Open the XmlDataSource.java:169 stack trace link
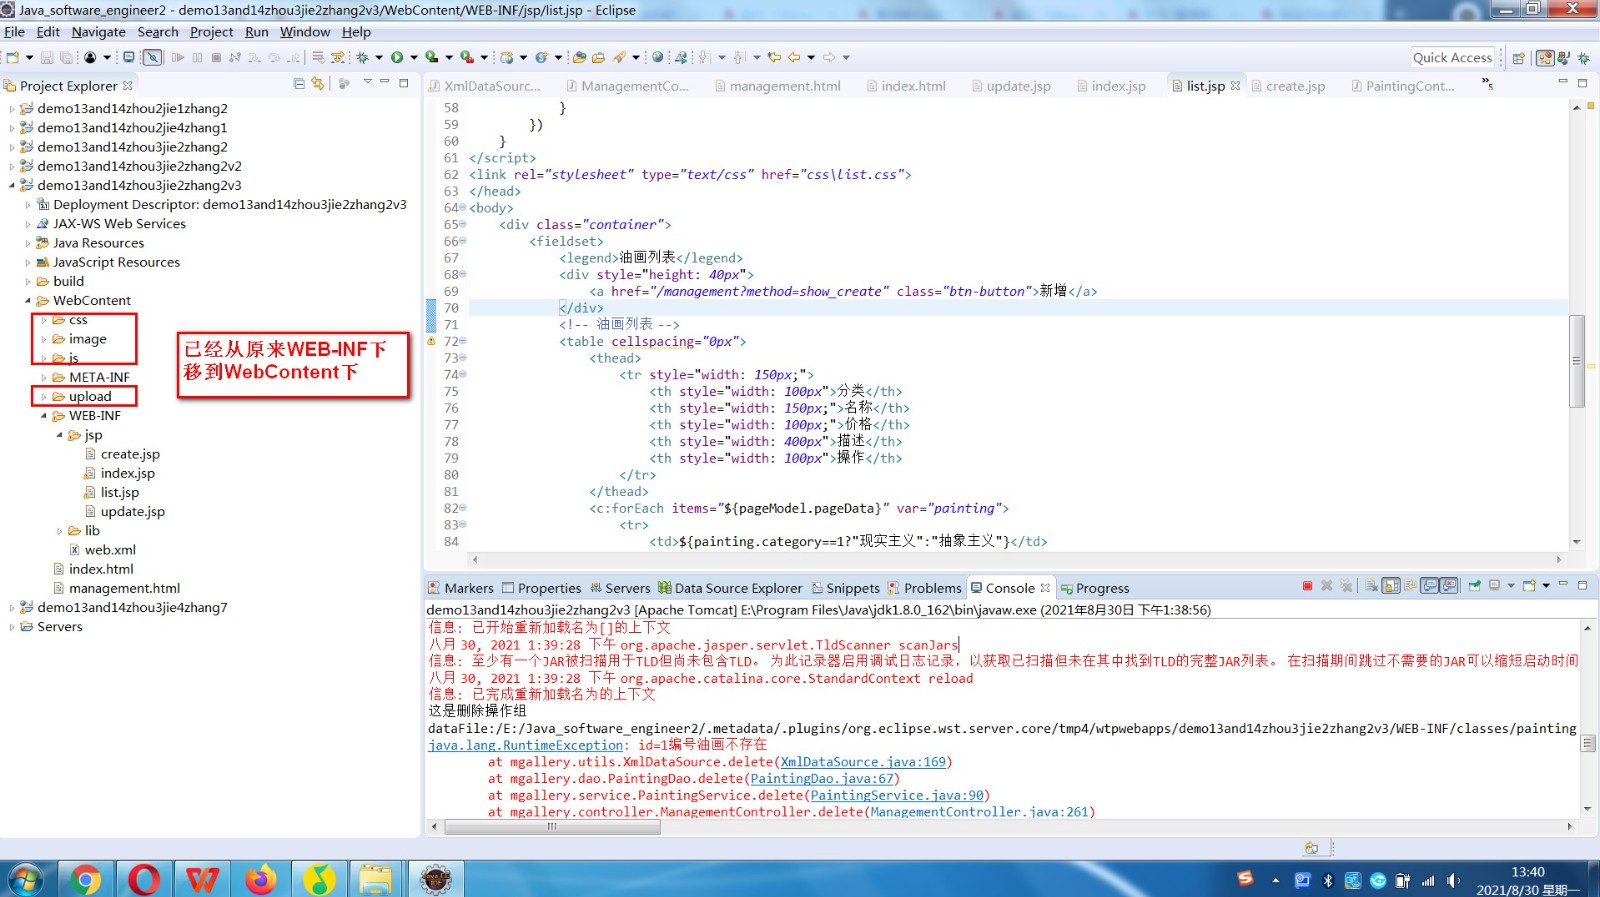Screen dimensions: 1600x897 pyautogui.click(x=862, y=762)
